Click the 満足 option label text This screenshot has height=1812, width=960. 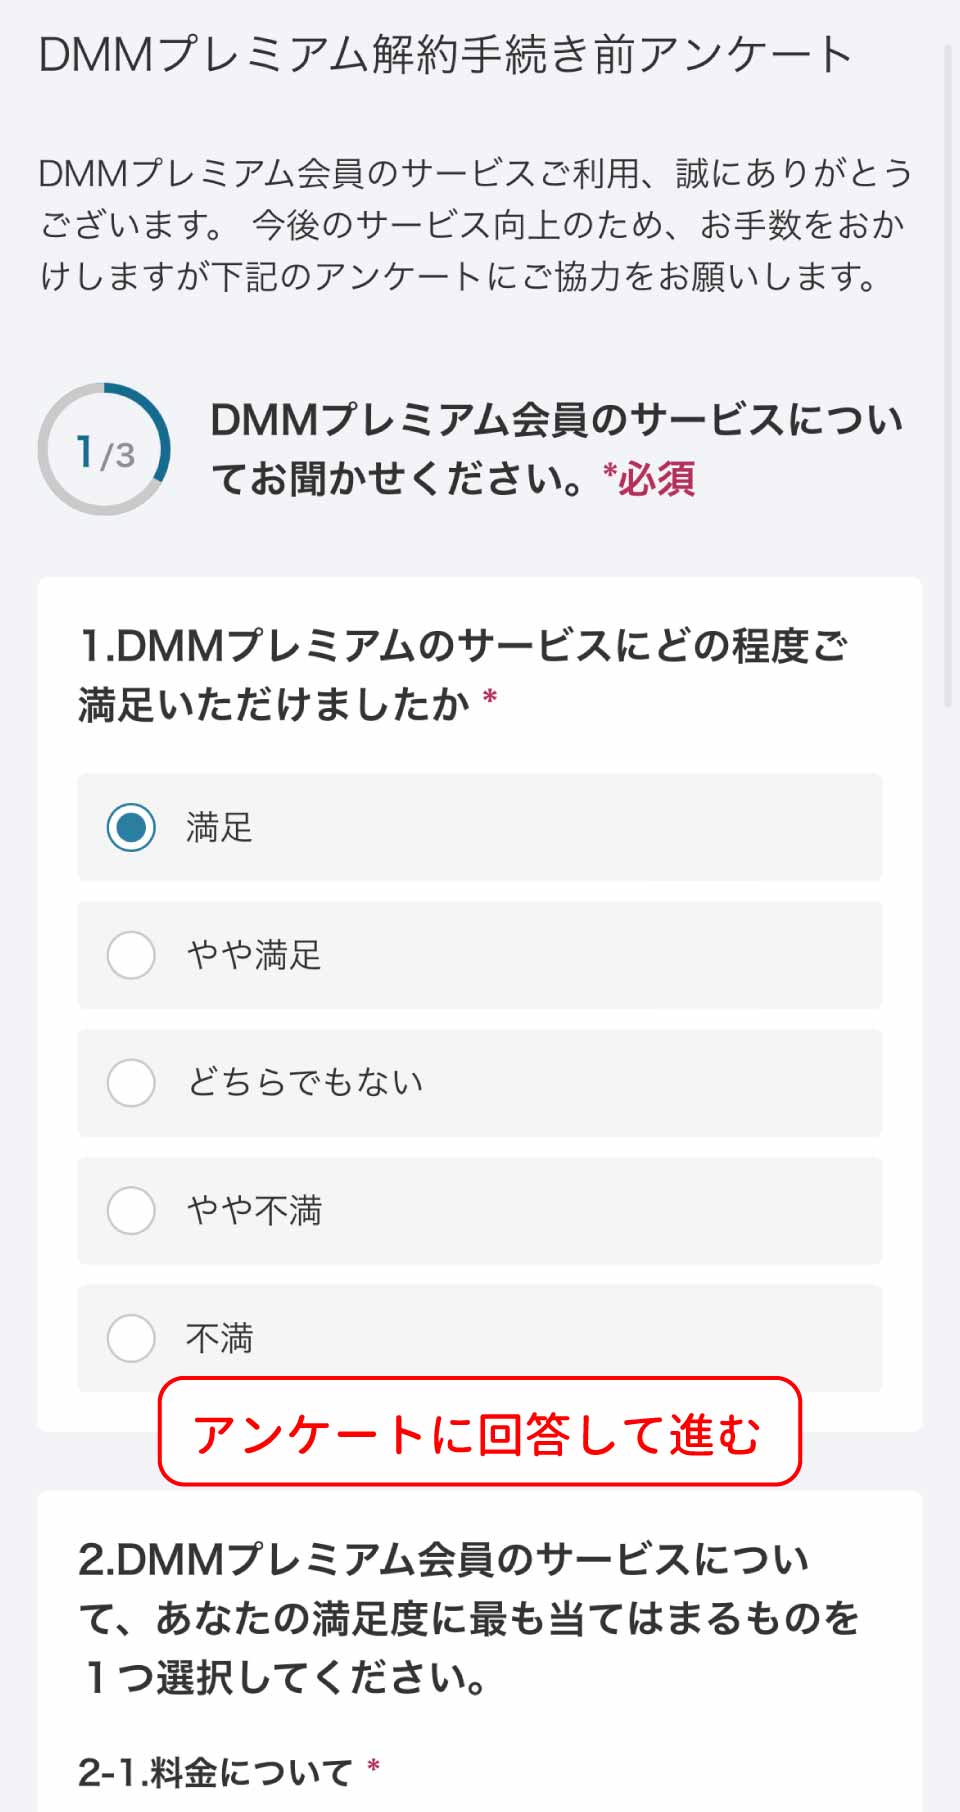pos(219,828)
